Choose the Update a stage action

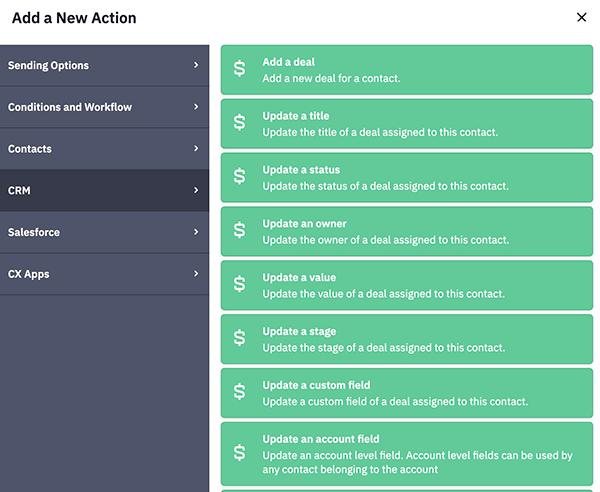(x=407, y=339)
